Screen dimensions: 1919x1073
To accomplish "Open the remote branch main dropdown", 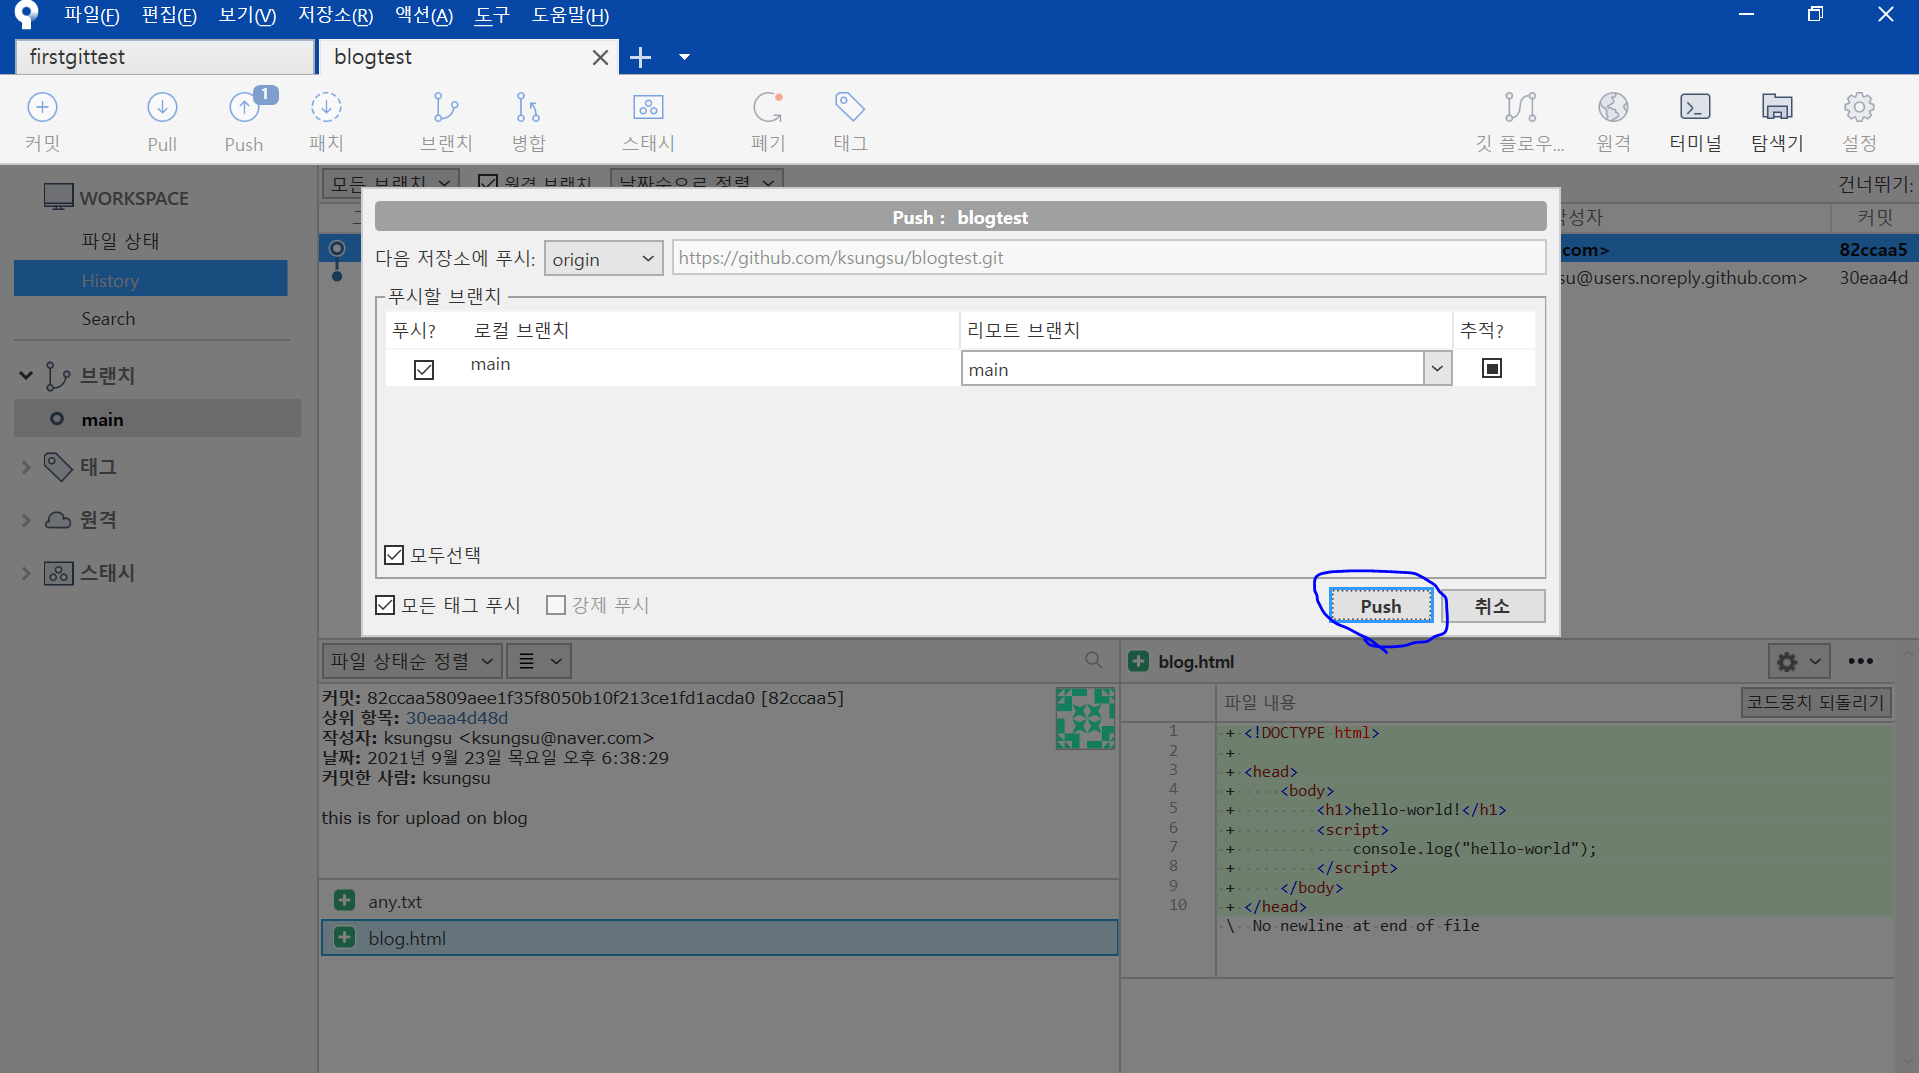I will click(x=1437, y=369).
